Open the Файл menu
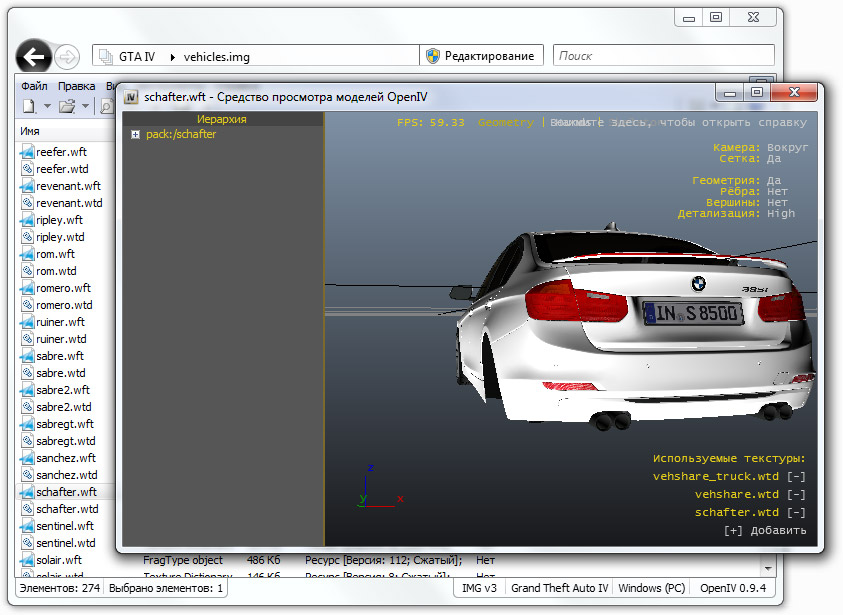843x615 pixels. click(x=33, y=85)
